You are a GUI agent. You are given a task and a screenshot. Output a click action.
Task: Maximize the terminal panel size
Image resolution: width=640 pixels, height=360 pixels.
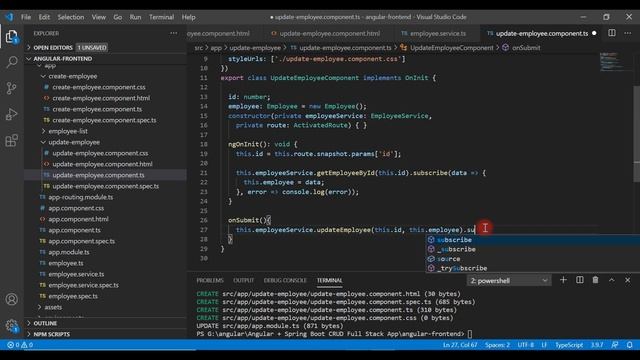[x=611, y=280]
